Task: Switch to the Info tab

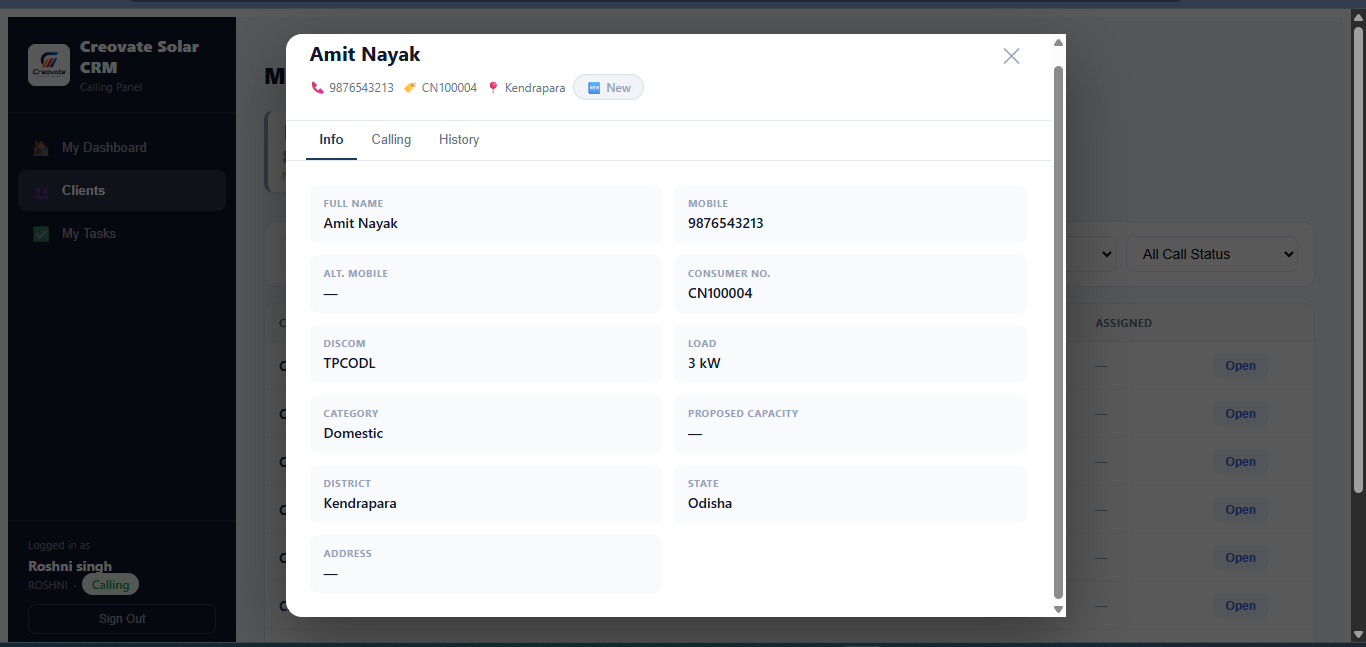Action: (331, 140)
